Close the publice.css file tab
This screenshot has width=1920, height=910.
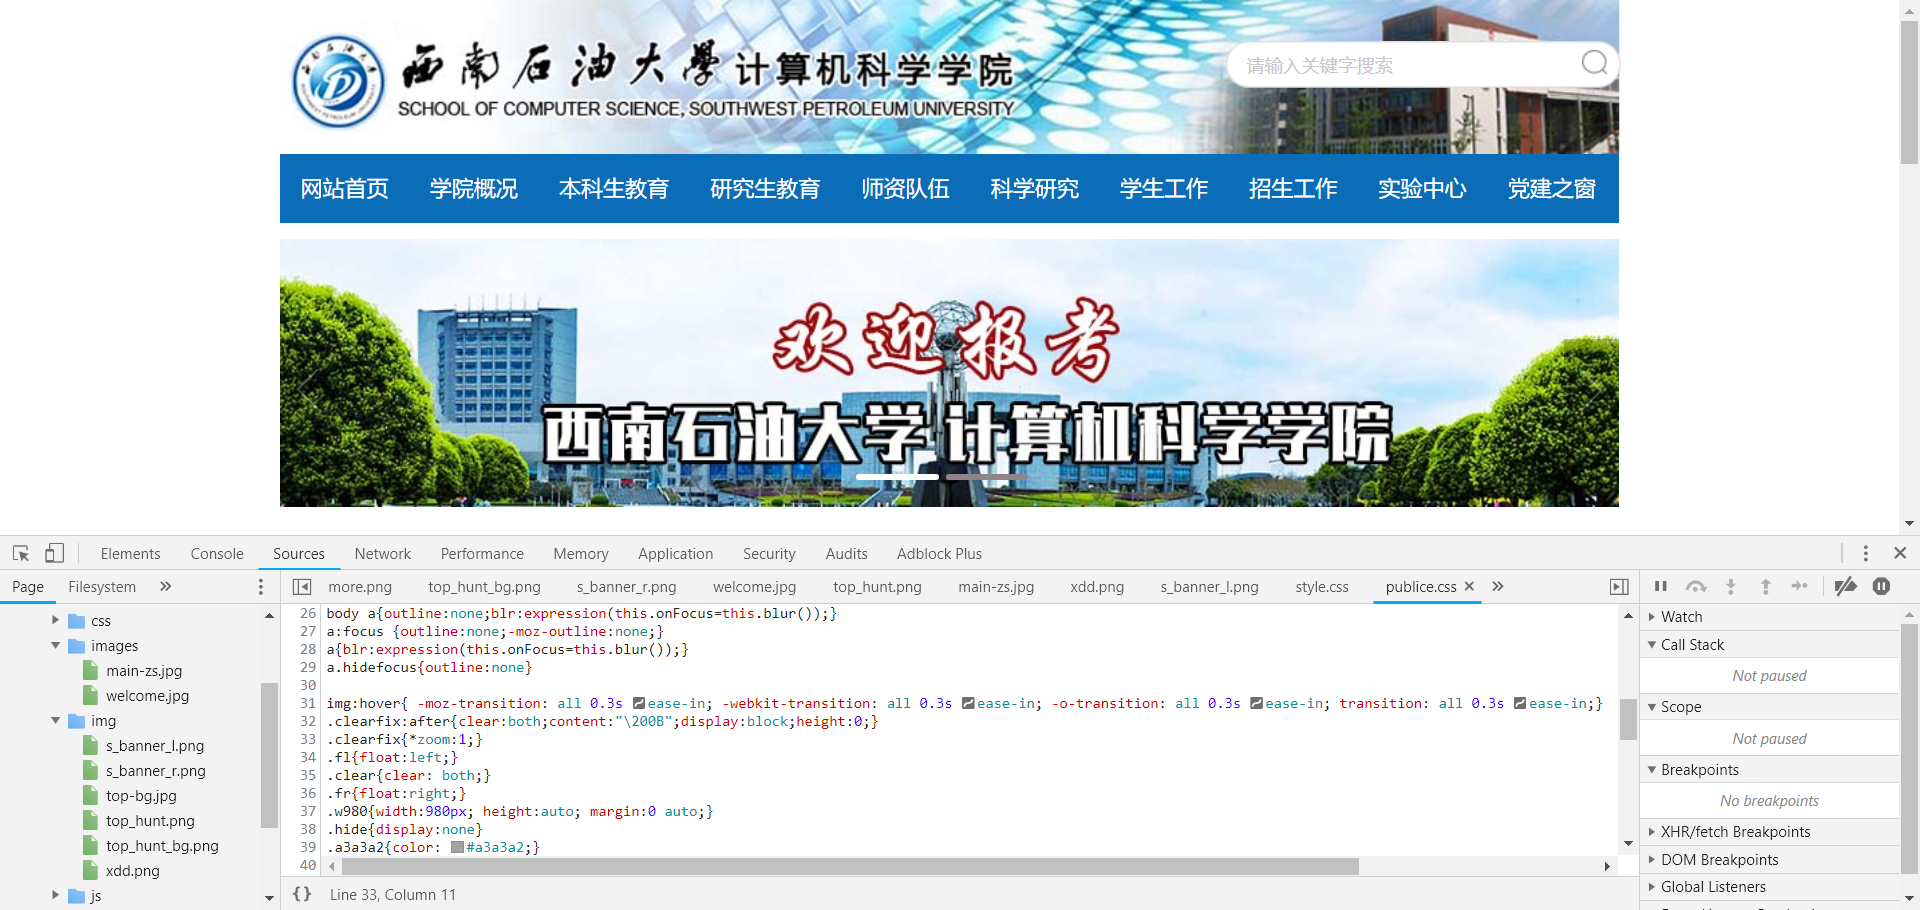(x=1469, y=586)
